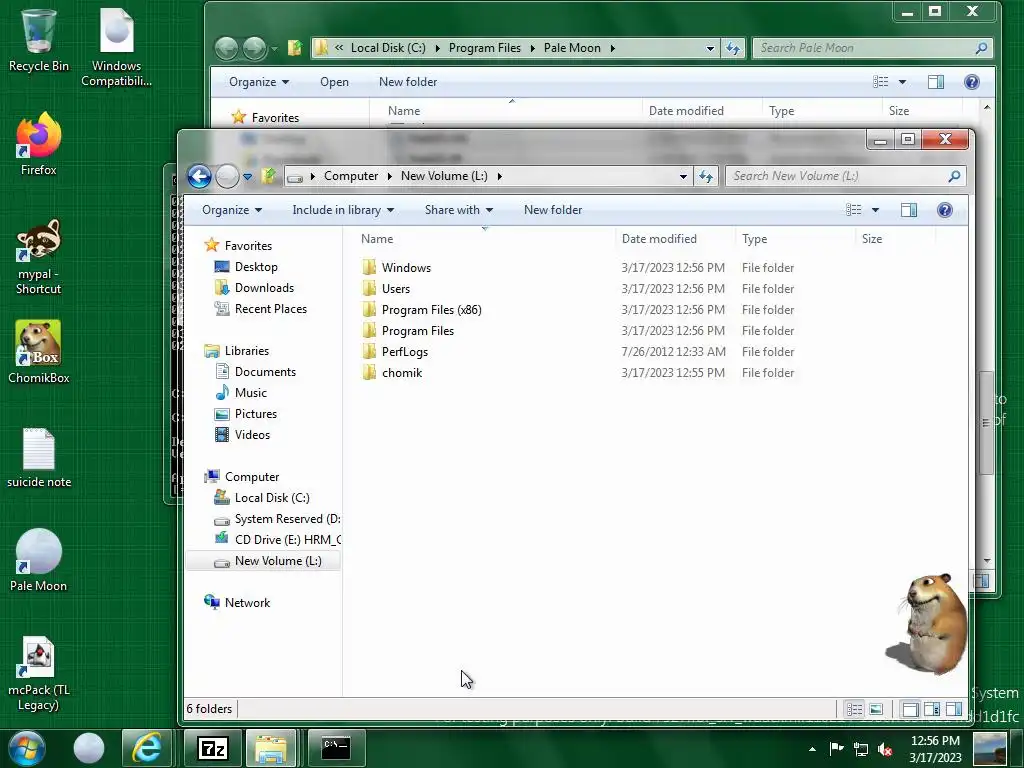
Task: Launch Firefox from the desktop
Action: 39,144
